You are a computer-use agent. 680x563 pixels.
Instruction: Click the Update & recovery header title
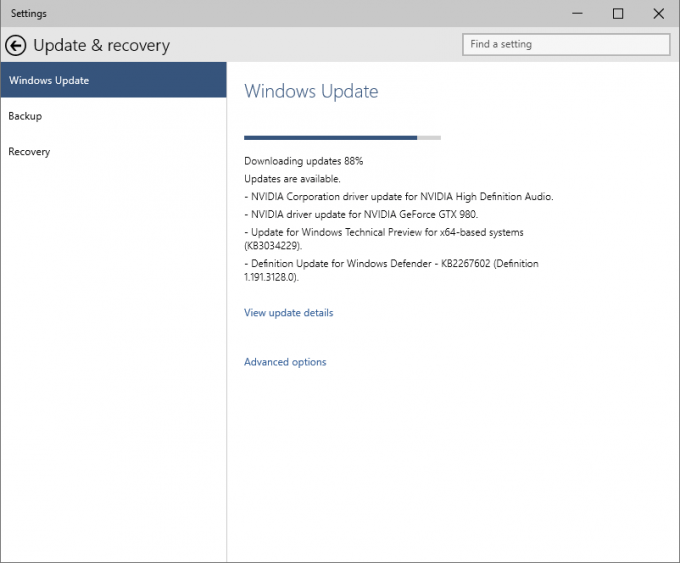click(101, 46)
